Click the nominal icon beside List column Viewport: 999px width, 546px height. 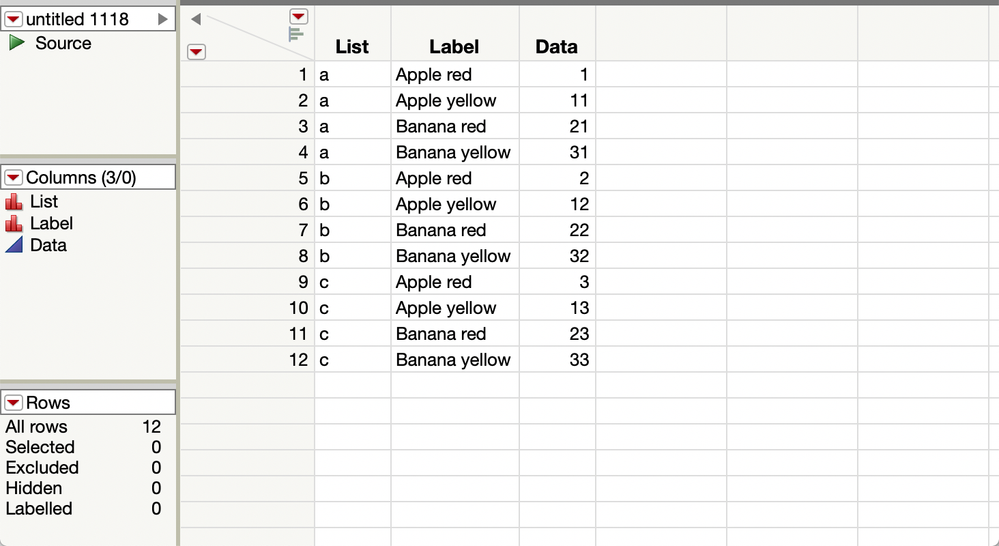click(14, 202)
